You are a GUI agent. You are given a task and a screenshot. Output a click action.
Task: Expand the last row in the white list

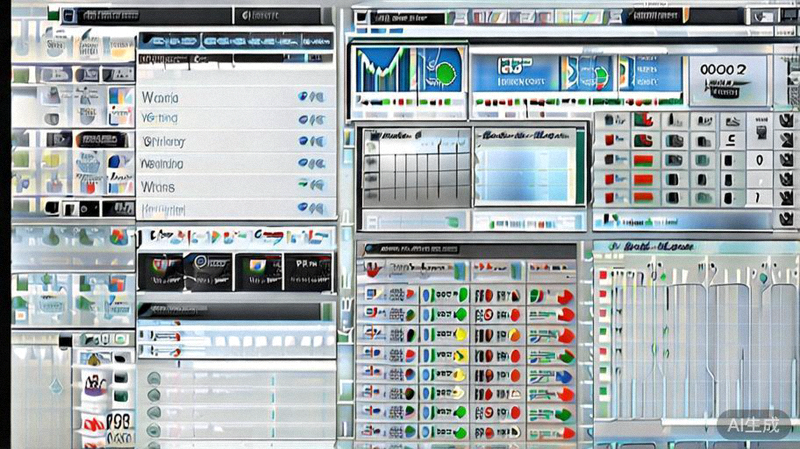click(163, 210)
